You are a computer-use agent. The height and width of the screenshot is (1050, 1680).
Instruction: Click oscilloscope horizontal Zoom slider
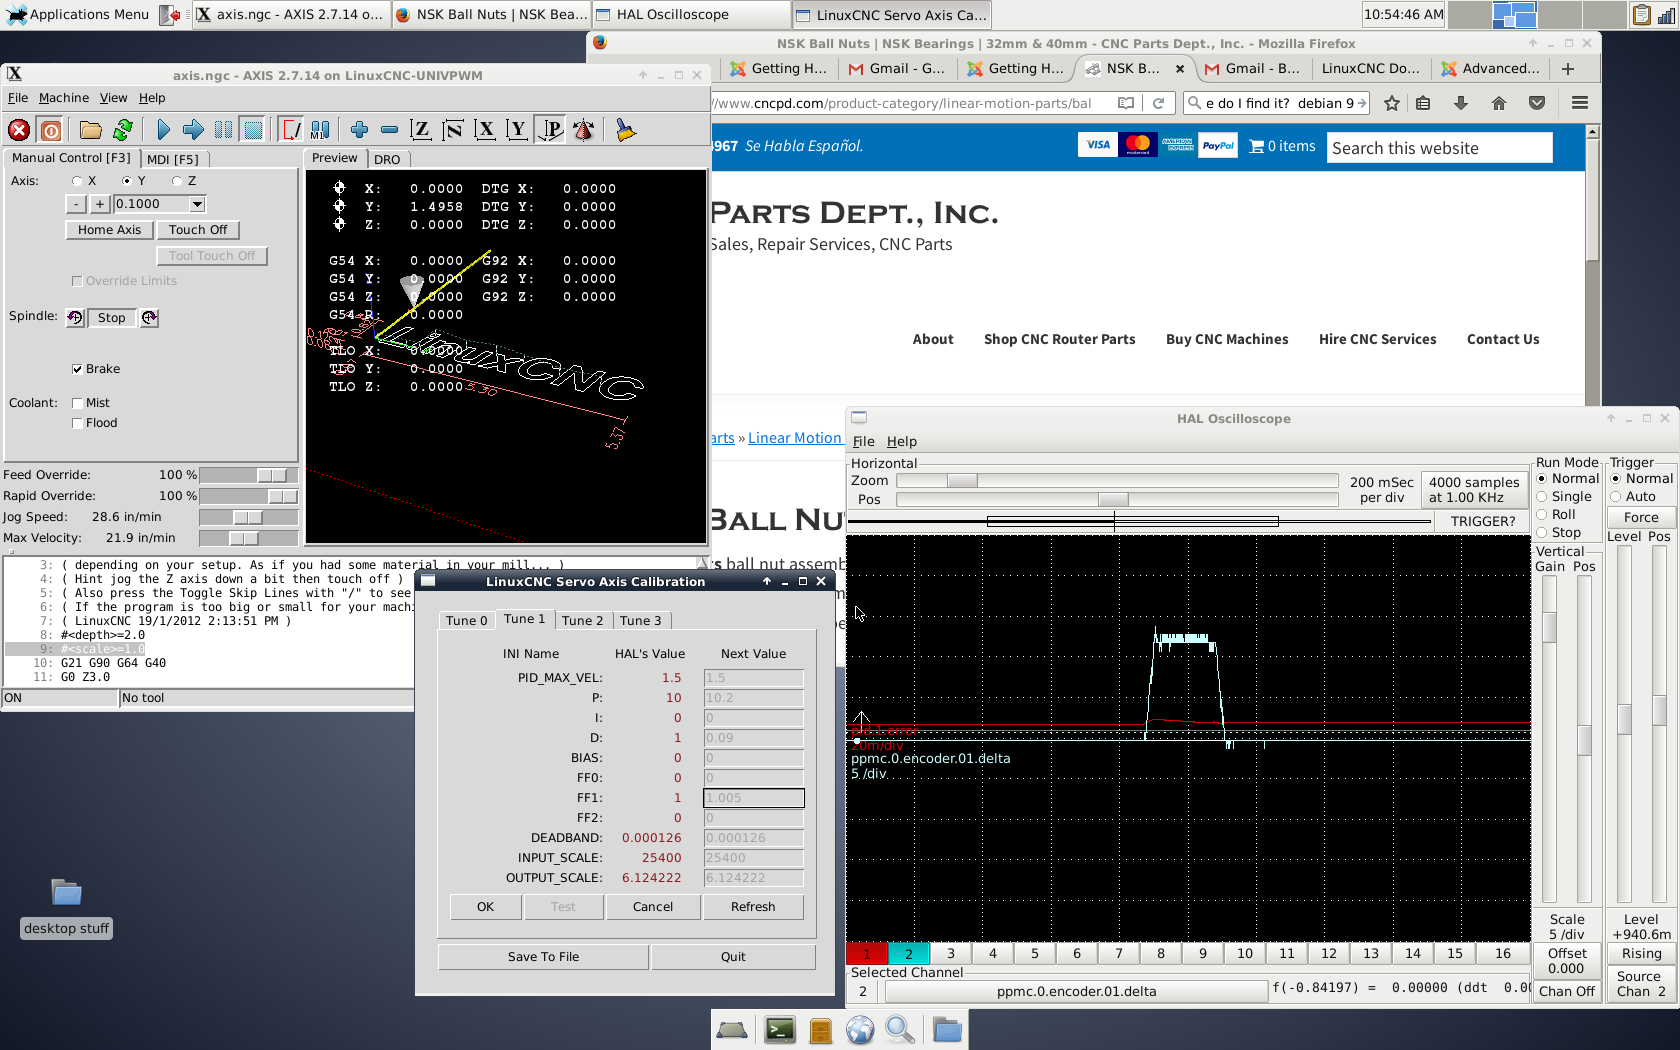click(x=1117, y=481)
